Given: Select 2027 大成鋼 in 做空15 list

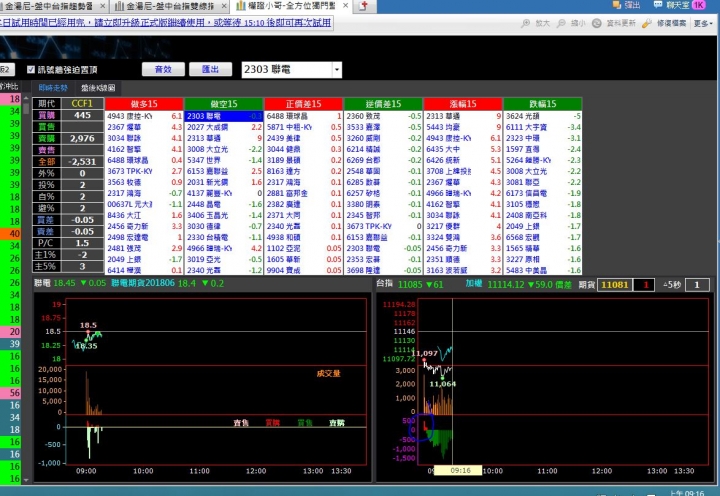Looking at the screenshot, I should 224,127.
